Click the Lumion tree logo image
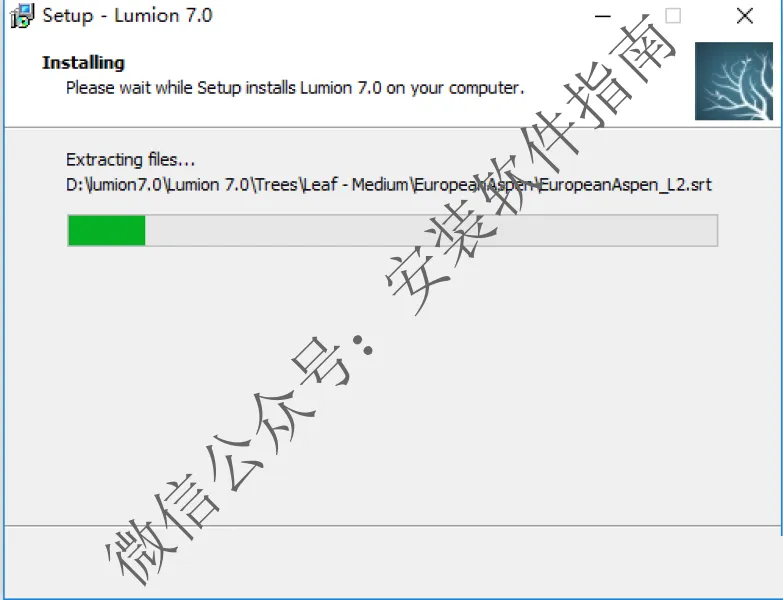 tap(734, 81)
